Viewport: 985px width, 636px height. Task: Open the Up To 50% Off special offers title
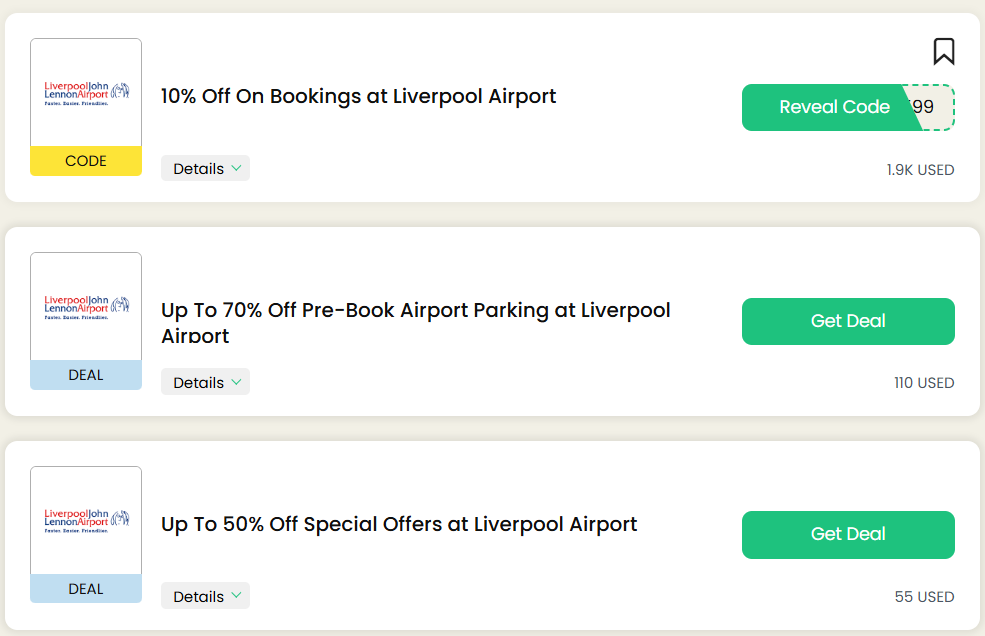[398, 524]
